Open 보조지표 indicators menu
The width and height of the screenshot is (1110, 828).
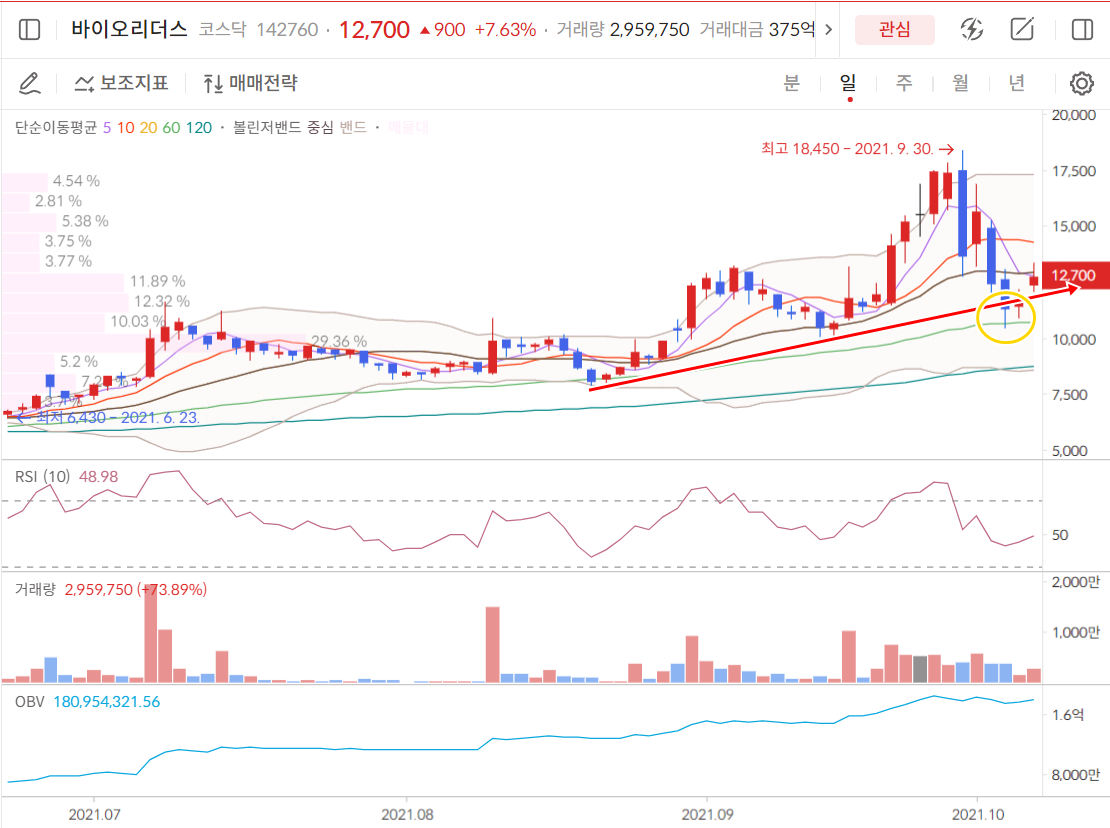pos(122,83)
